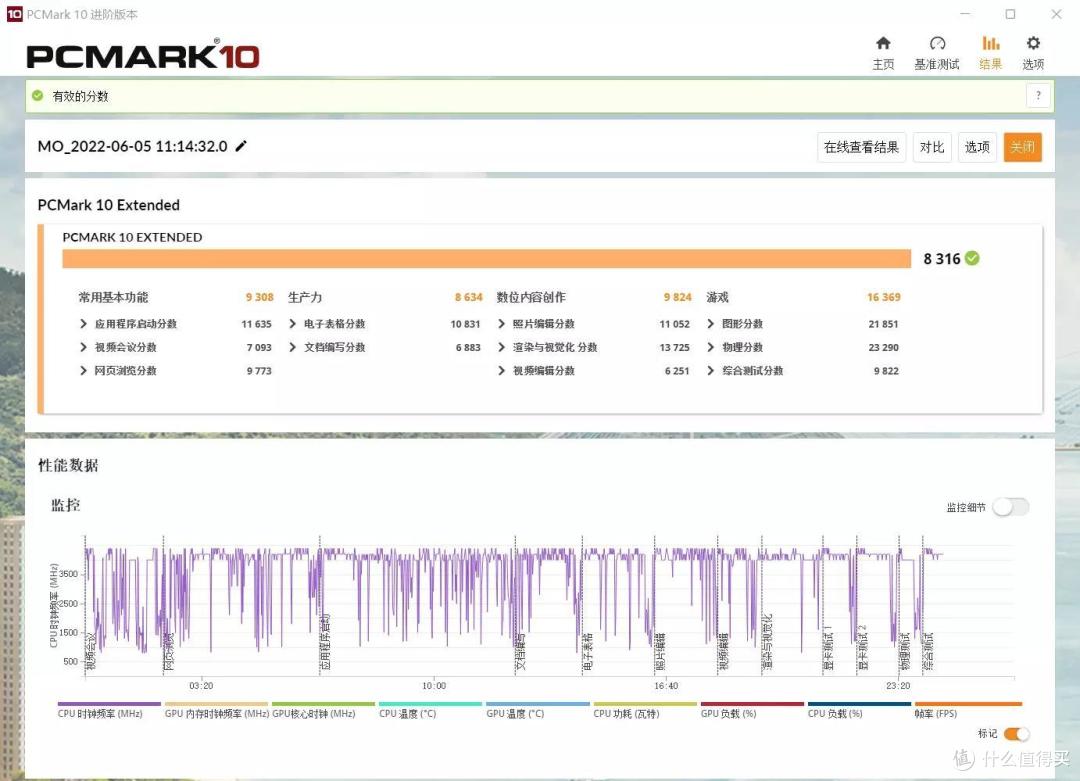
Task: Open the 主页 home tab
Action: pos(883,53)
